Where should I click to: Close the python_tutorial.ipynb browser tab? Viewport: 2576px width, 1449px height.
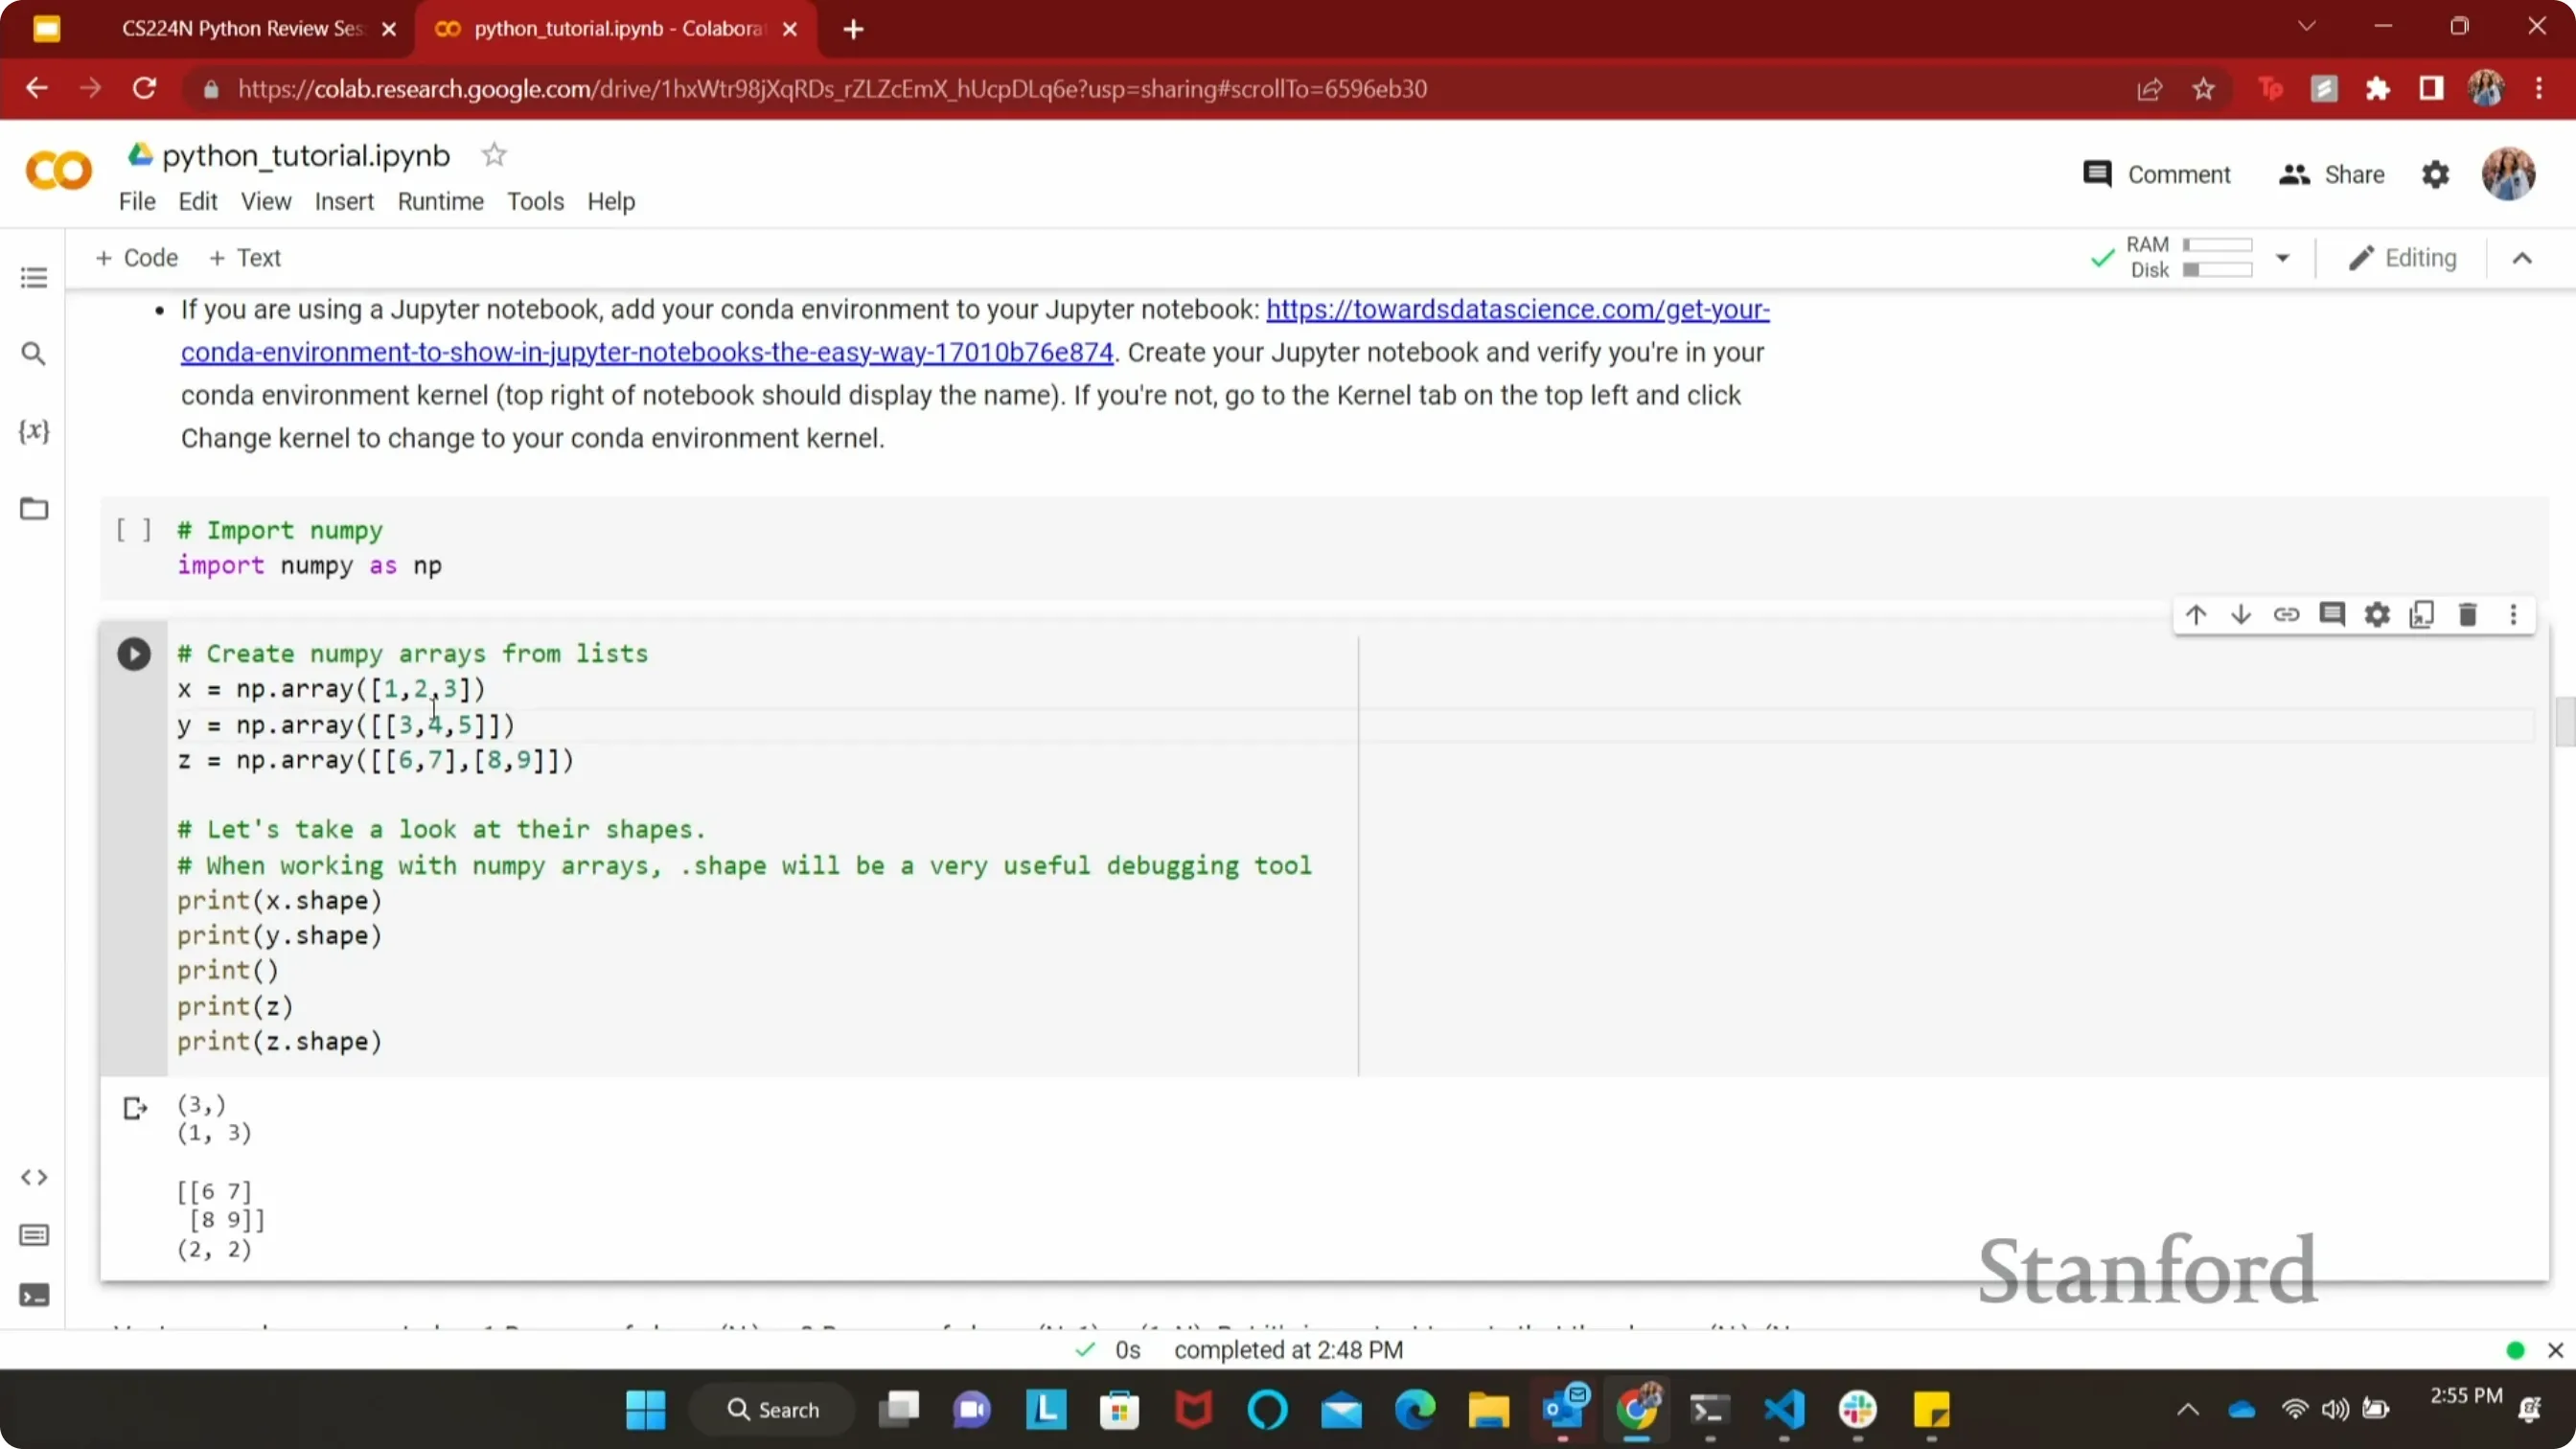(790, 29)
